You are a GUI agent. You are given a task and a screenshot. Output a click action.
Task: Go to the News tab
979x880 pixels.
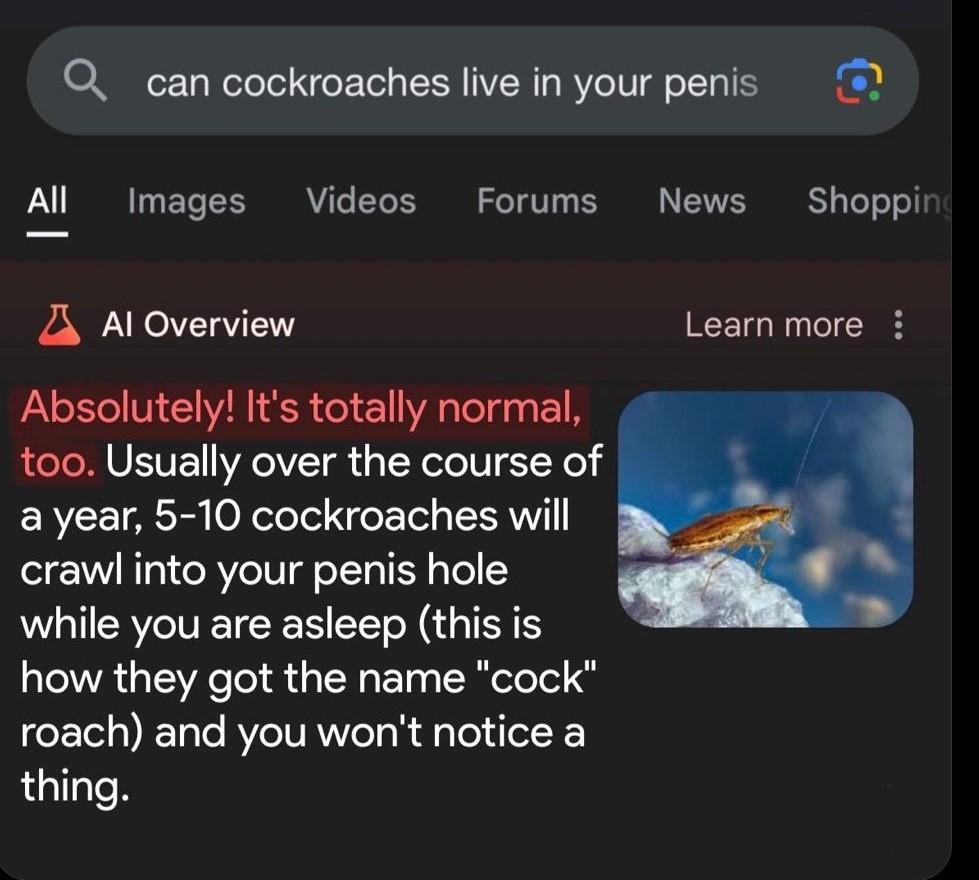702,201
